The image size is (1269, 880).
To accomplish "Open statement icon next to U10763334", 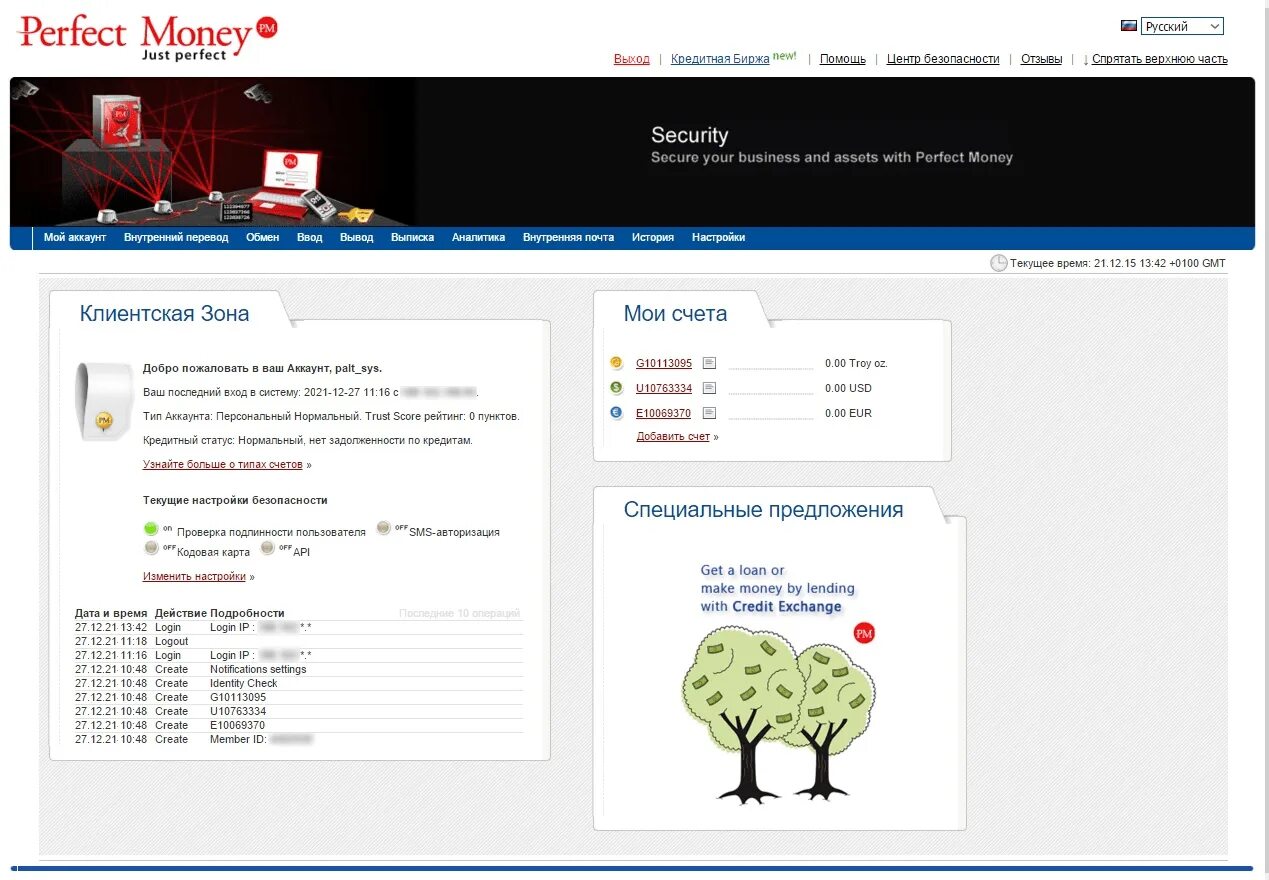I will (710, 388).
